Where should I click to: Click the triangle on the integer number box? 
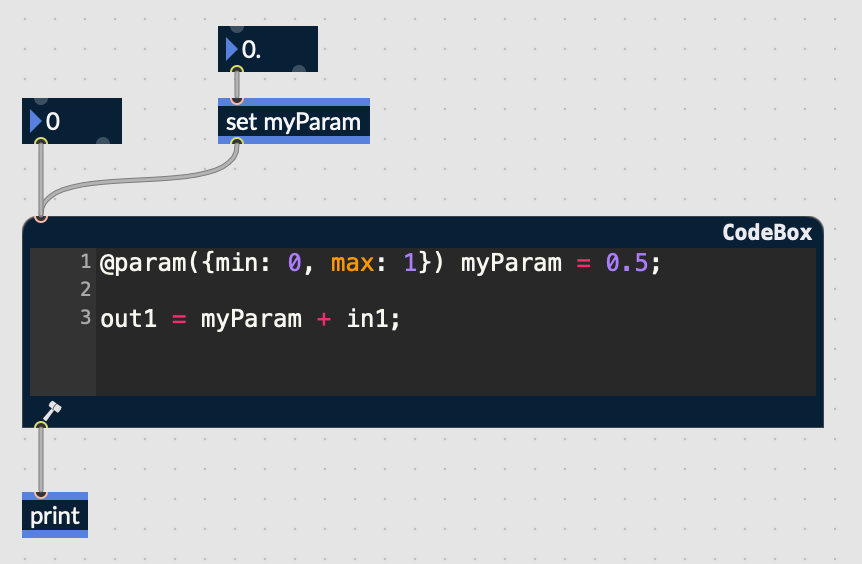click(x=36, y=122)
